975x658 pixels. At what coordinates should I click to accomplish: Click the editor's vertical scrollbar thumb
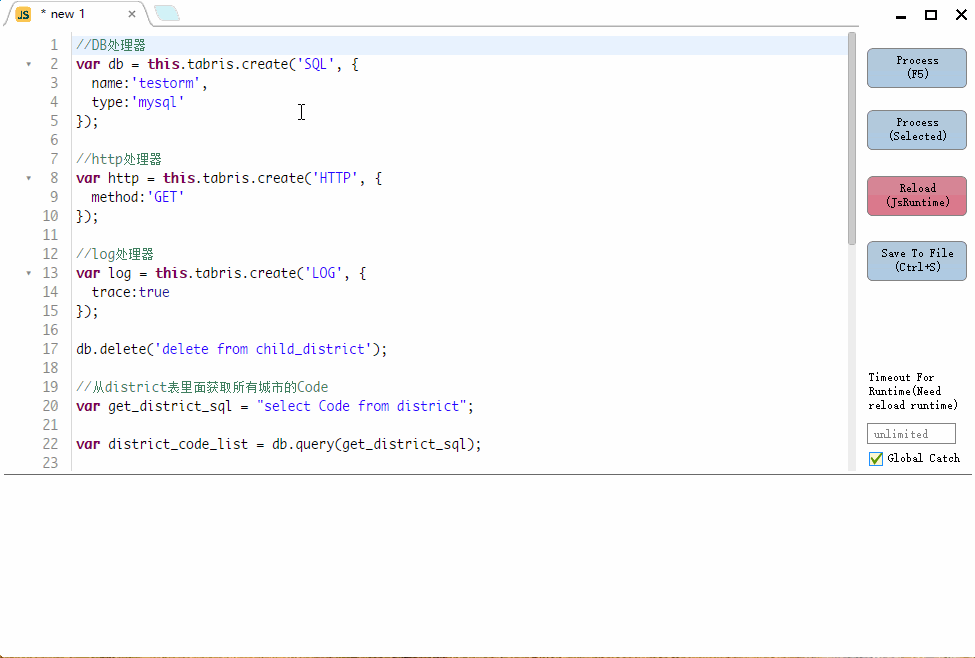852,139
